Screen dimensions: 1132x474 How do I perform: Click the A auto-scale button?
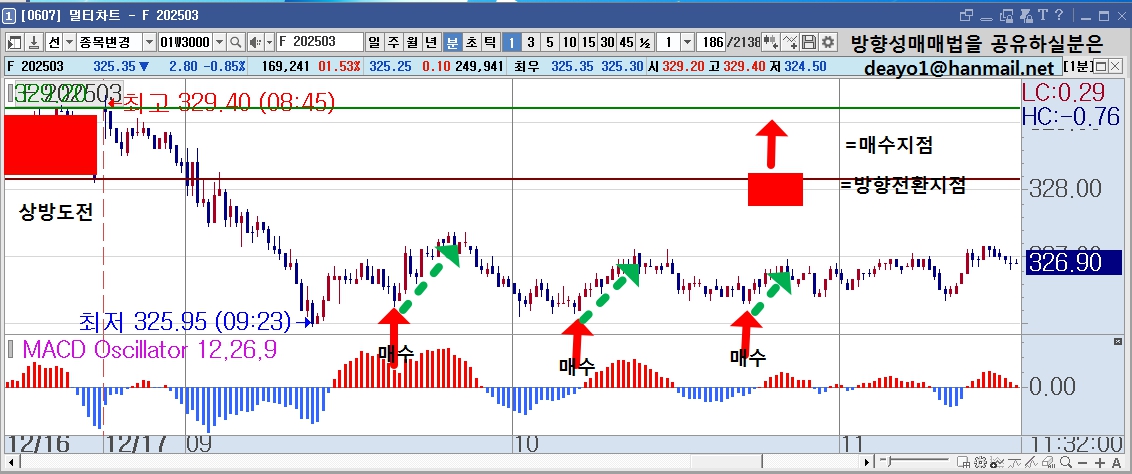tap(1116, 462)
